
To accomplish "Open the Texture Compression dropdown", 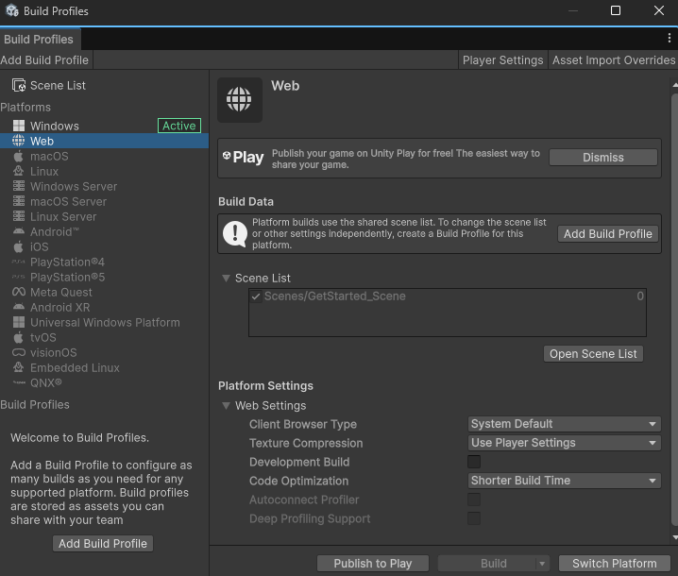I will click(564, 443).
